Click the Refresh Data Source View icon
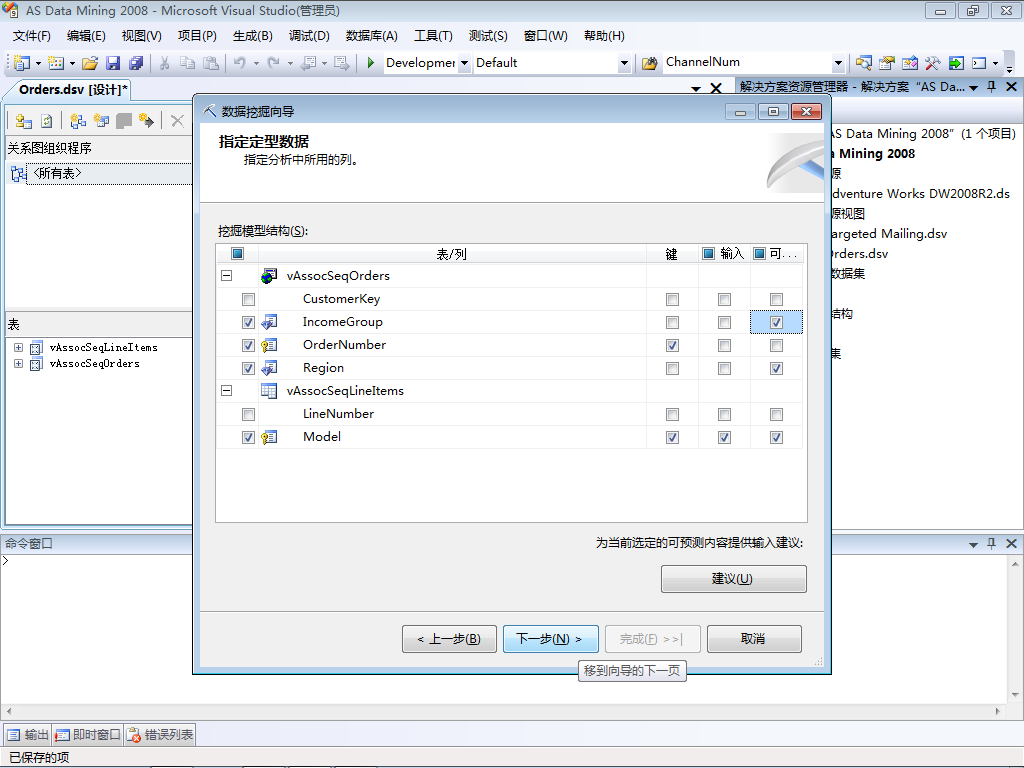Screen dimensions: 1024x768 (x=46, y=121)
